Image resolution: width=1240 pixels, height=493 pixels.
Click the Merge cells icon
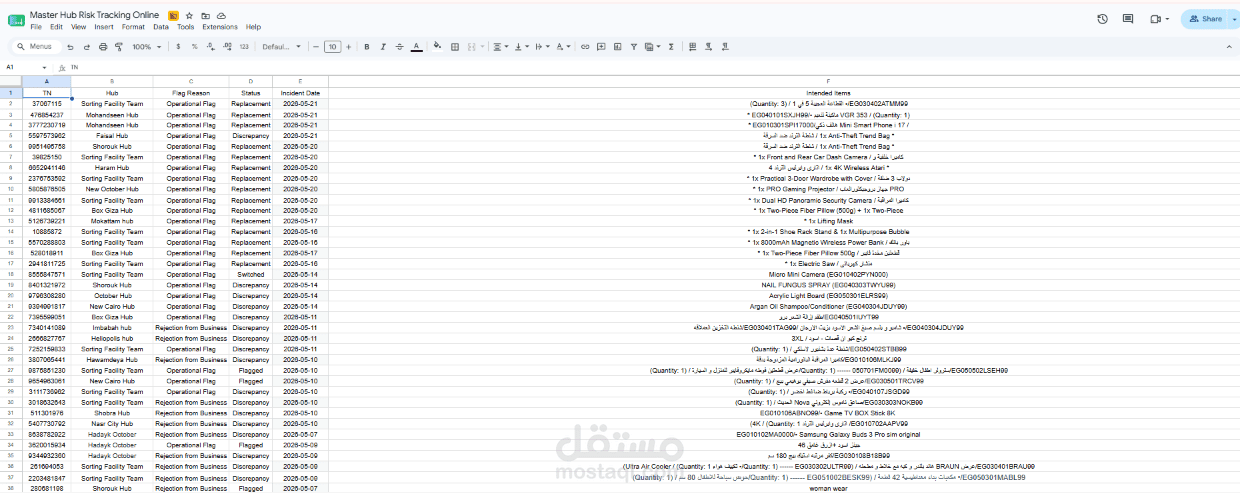click(471, 47)
